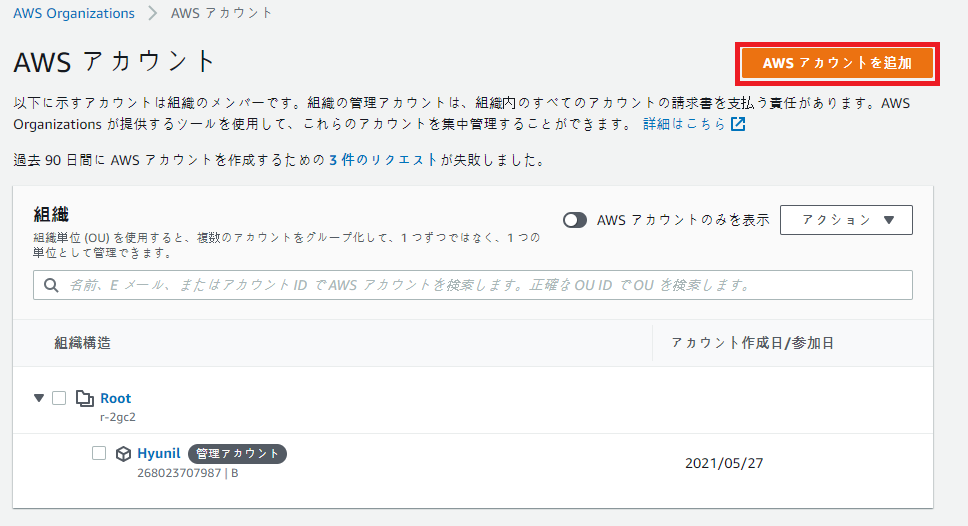Focus the account search input field
Image resolution: width=968 pixels, height=526 pixels.
point(480,285)
